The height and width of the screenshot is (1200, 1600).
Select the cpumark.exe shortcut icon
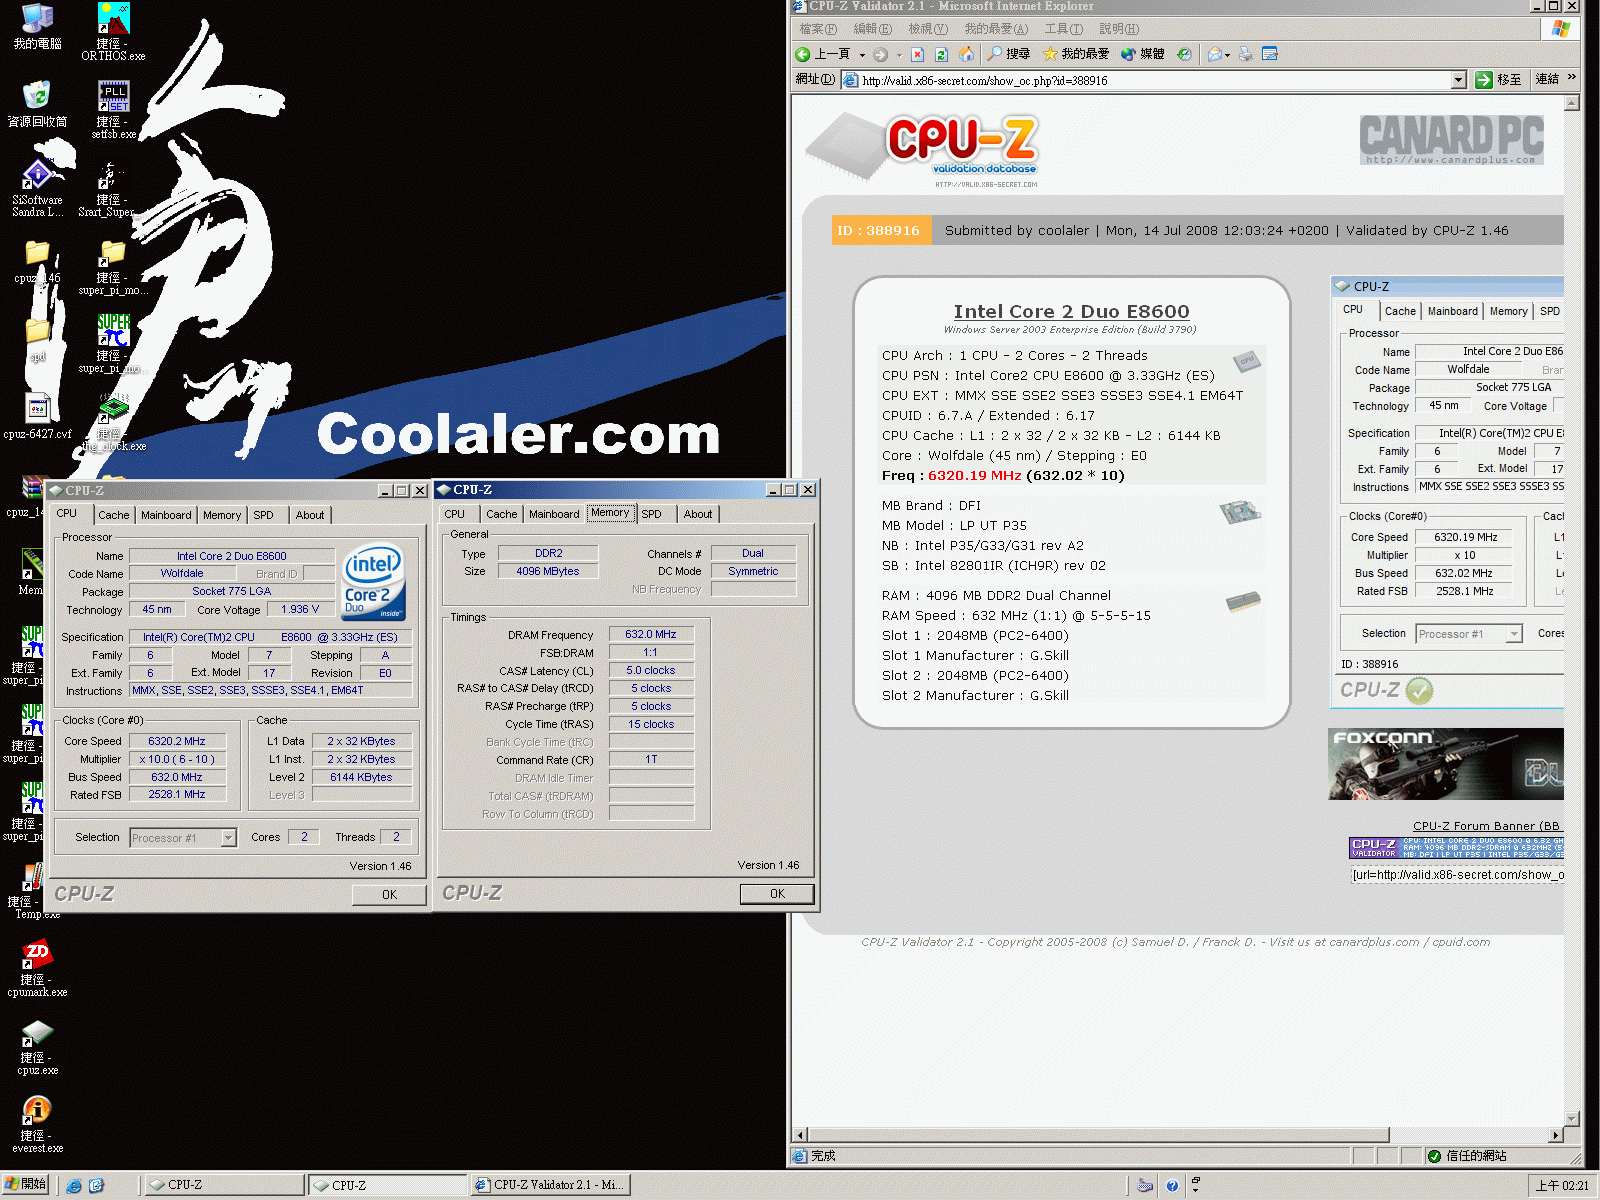coord(37,968)
